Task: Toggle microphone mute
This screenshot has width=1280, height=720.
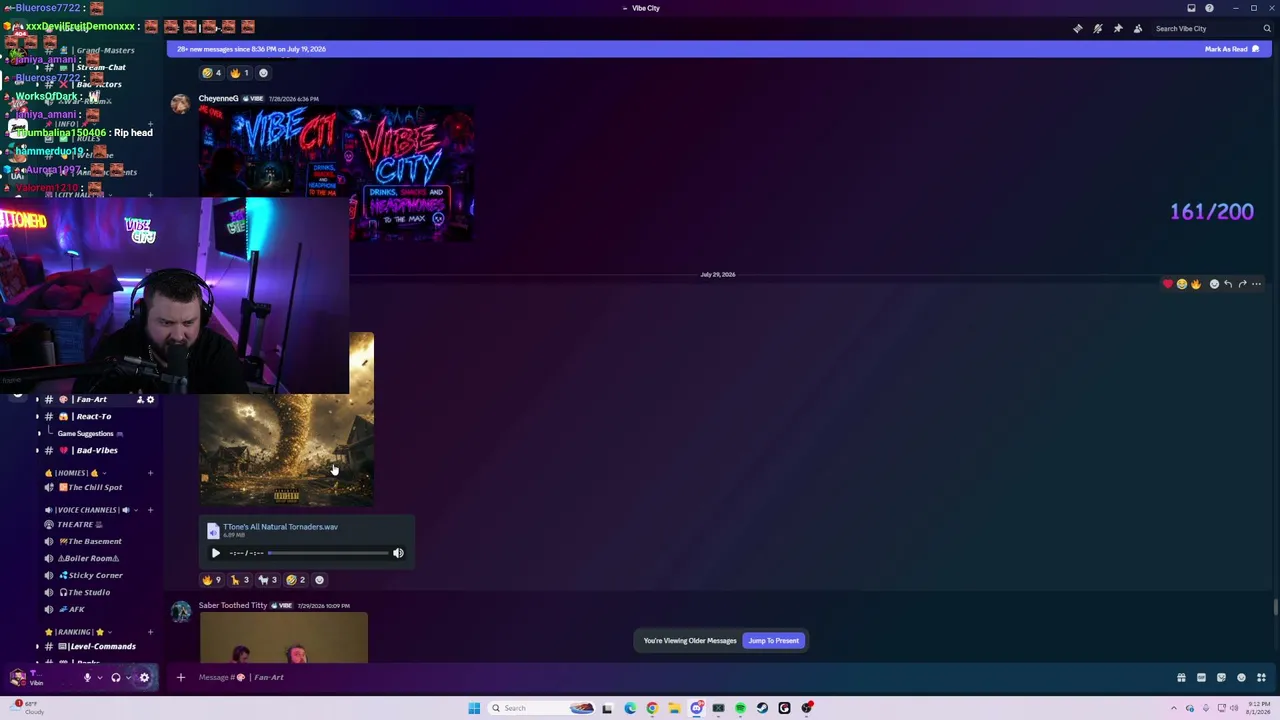Action: click(87, 678)
